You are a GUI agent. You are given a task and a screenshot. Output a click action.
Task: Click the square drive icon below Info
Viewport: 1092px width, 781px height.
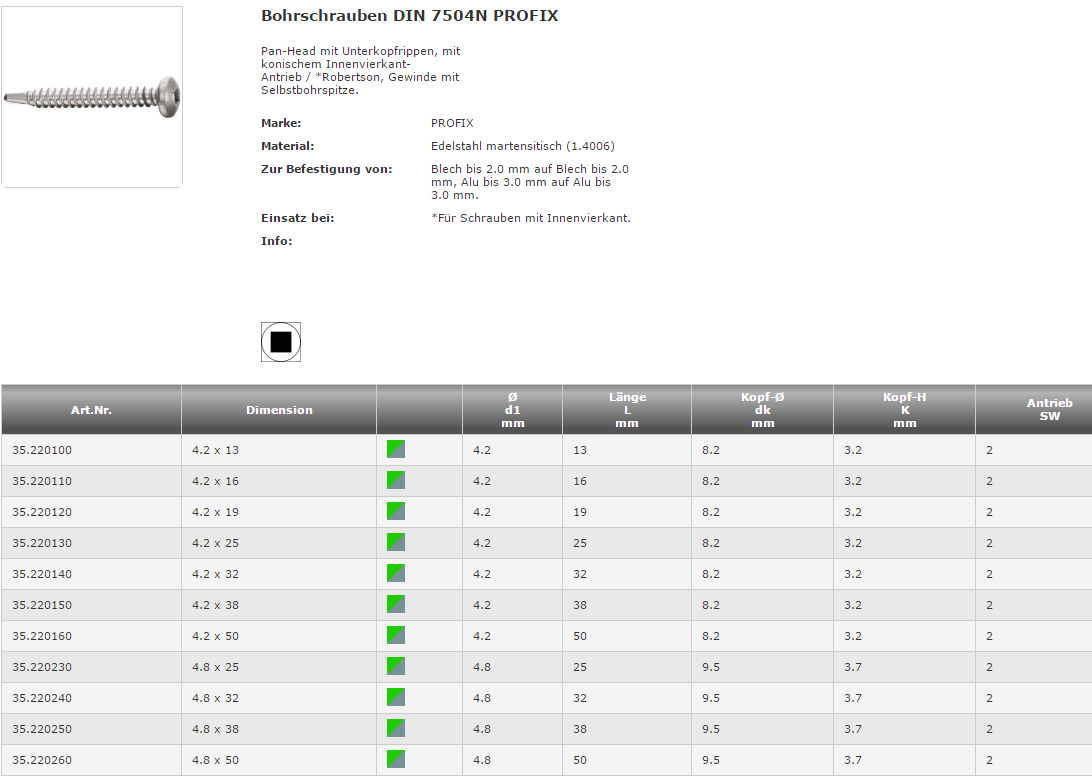tap(280, 342)
